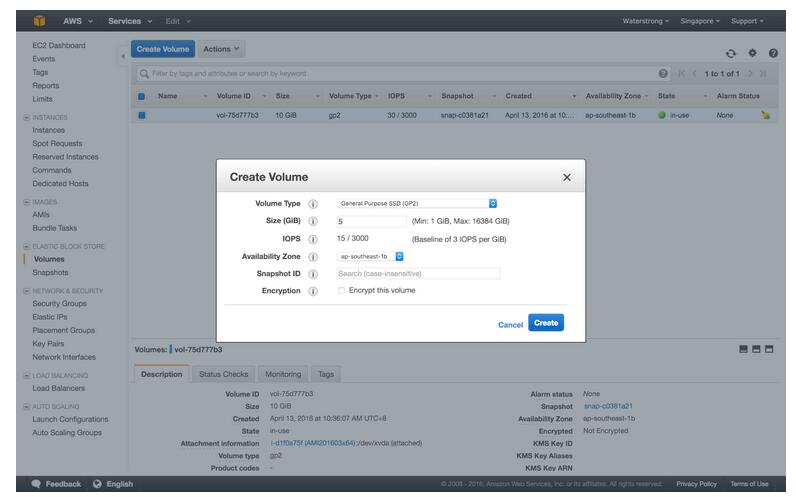The height and width of the screenshot is (497, 796).
Task: Open the settings gear icon
Action: pyautogui.click(x=752, y=53)
